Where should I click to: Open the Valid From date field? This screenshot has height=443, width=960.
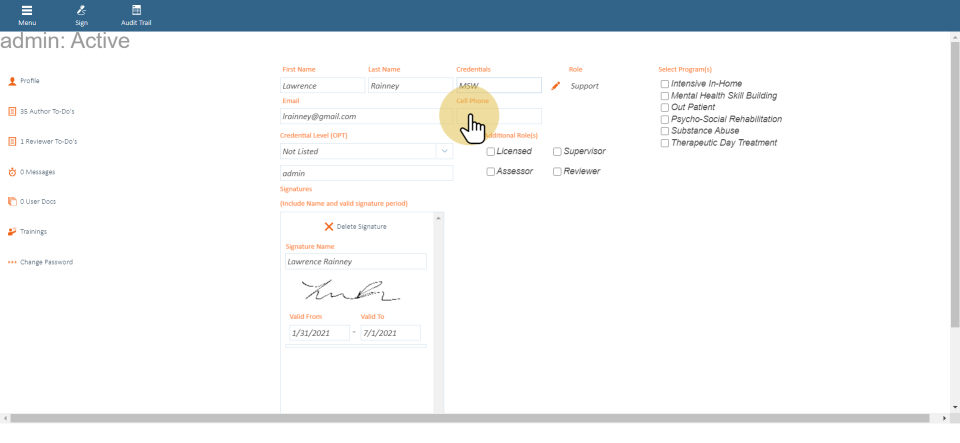pyautogui.click(x=318, y=333)
